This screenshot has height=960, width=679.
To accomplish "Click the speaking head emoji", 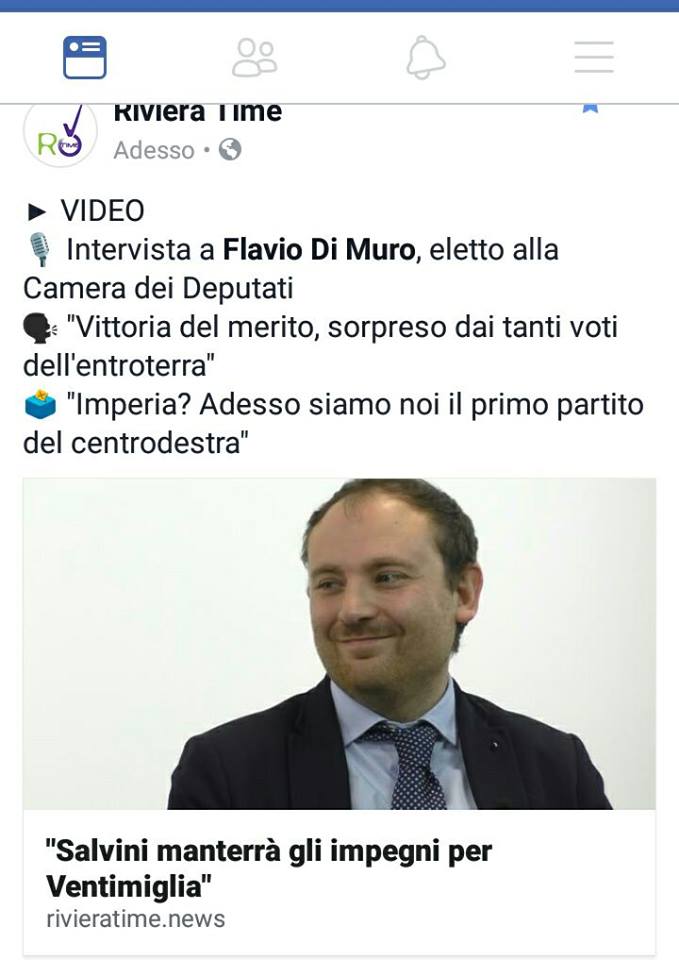I will [40, 328].
